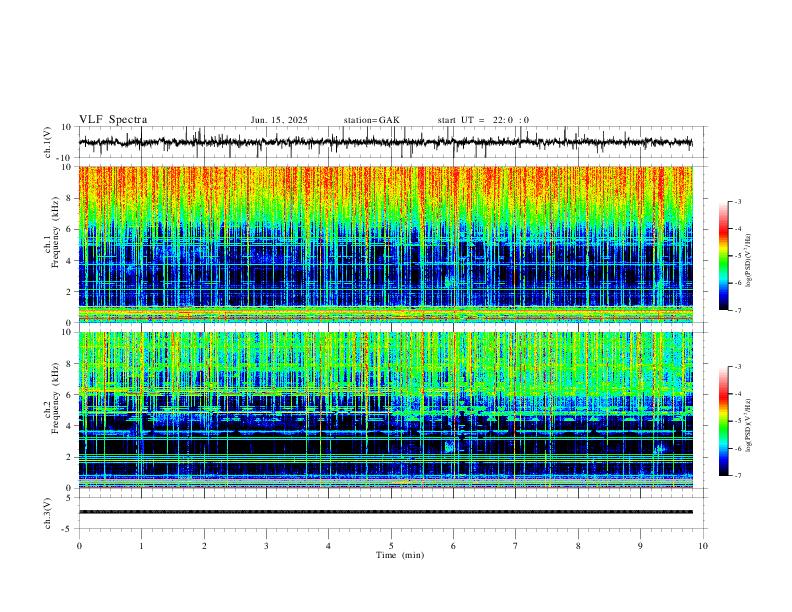The height and width of the screenshot is (612, 792).
Task: Click the time axis tick label "1"
Action: coord(141,546)
